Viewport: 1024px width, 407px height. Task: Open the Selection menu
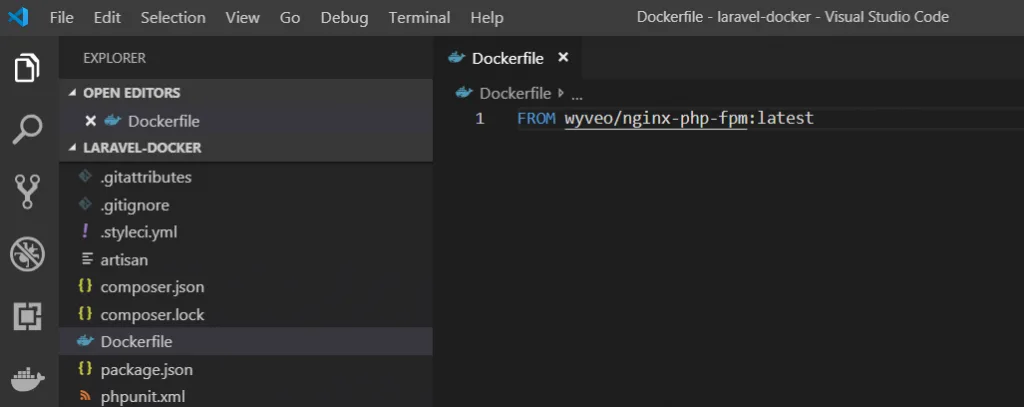(x=174, y=18)
